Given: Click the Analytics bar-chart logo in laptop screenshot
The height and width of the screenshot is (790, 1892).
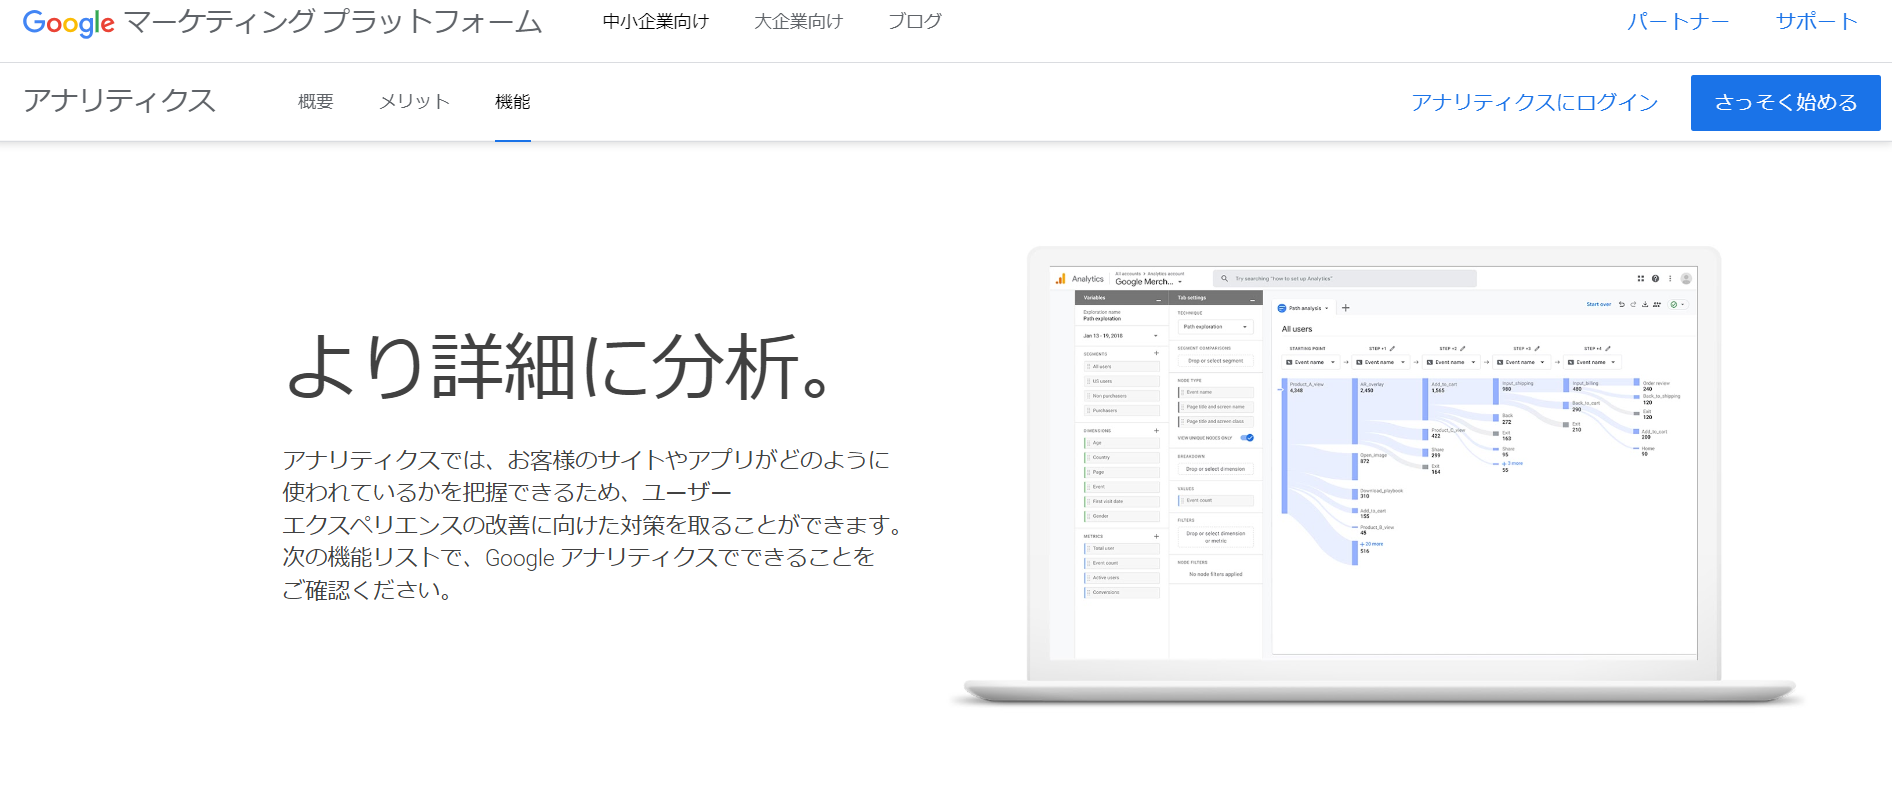Looking at the screenshot, I should coord(1061,279).
